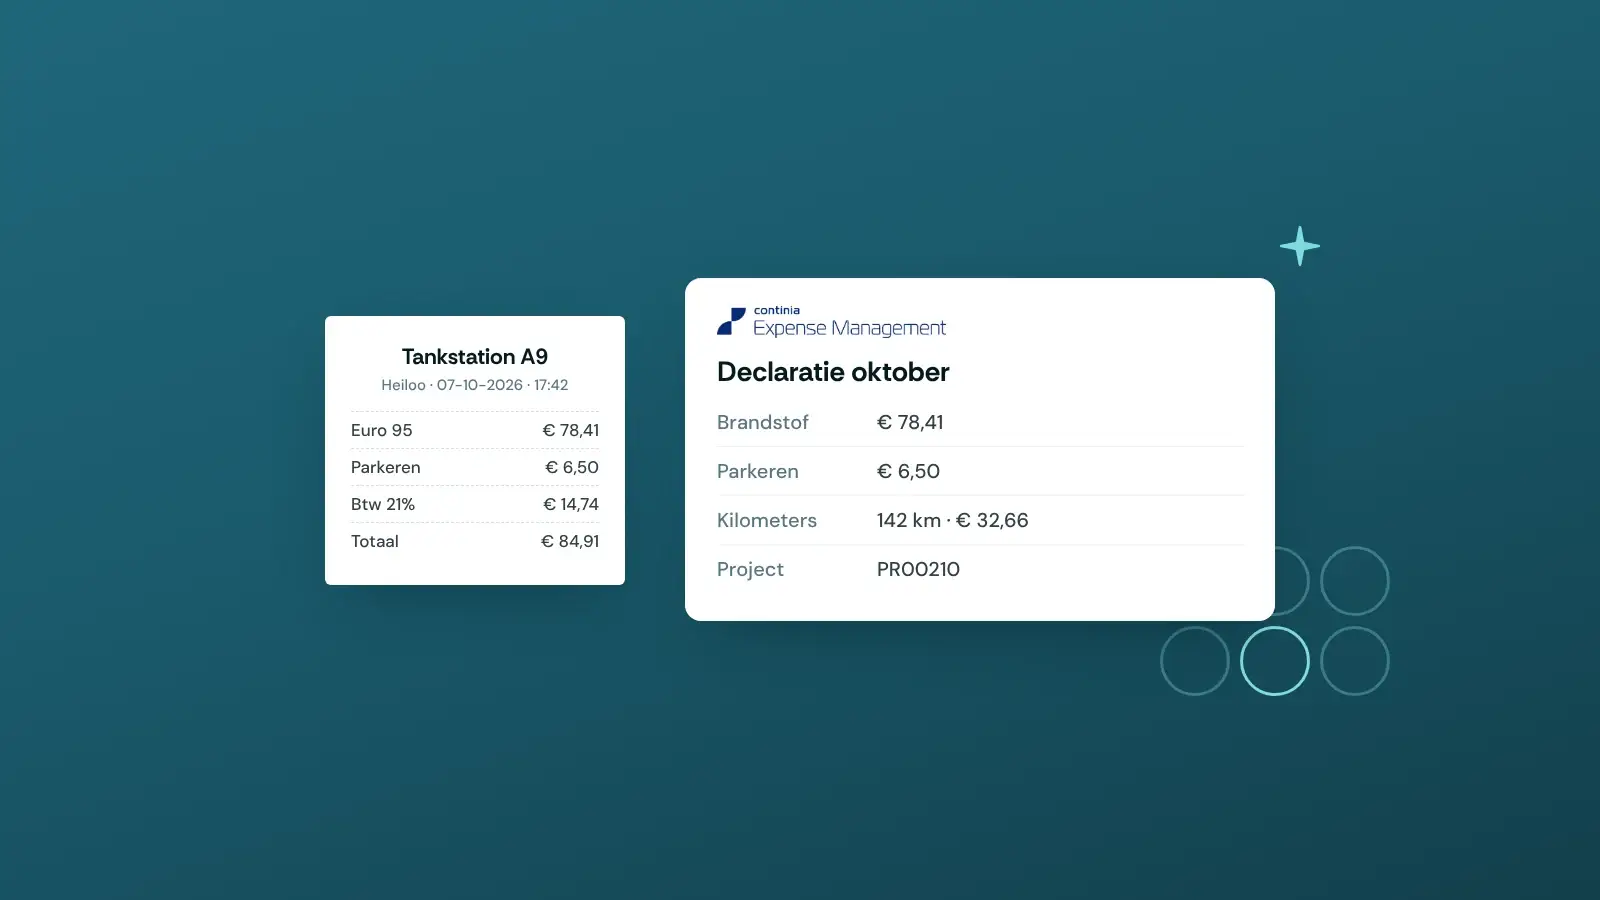Select the "Heiloo · 07-10-2026 · 17:42" receipt line
The height and width of the screenshot is (900, 1600).
tap(475, 385)
